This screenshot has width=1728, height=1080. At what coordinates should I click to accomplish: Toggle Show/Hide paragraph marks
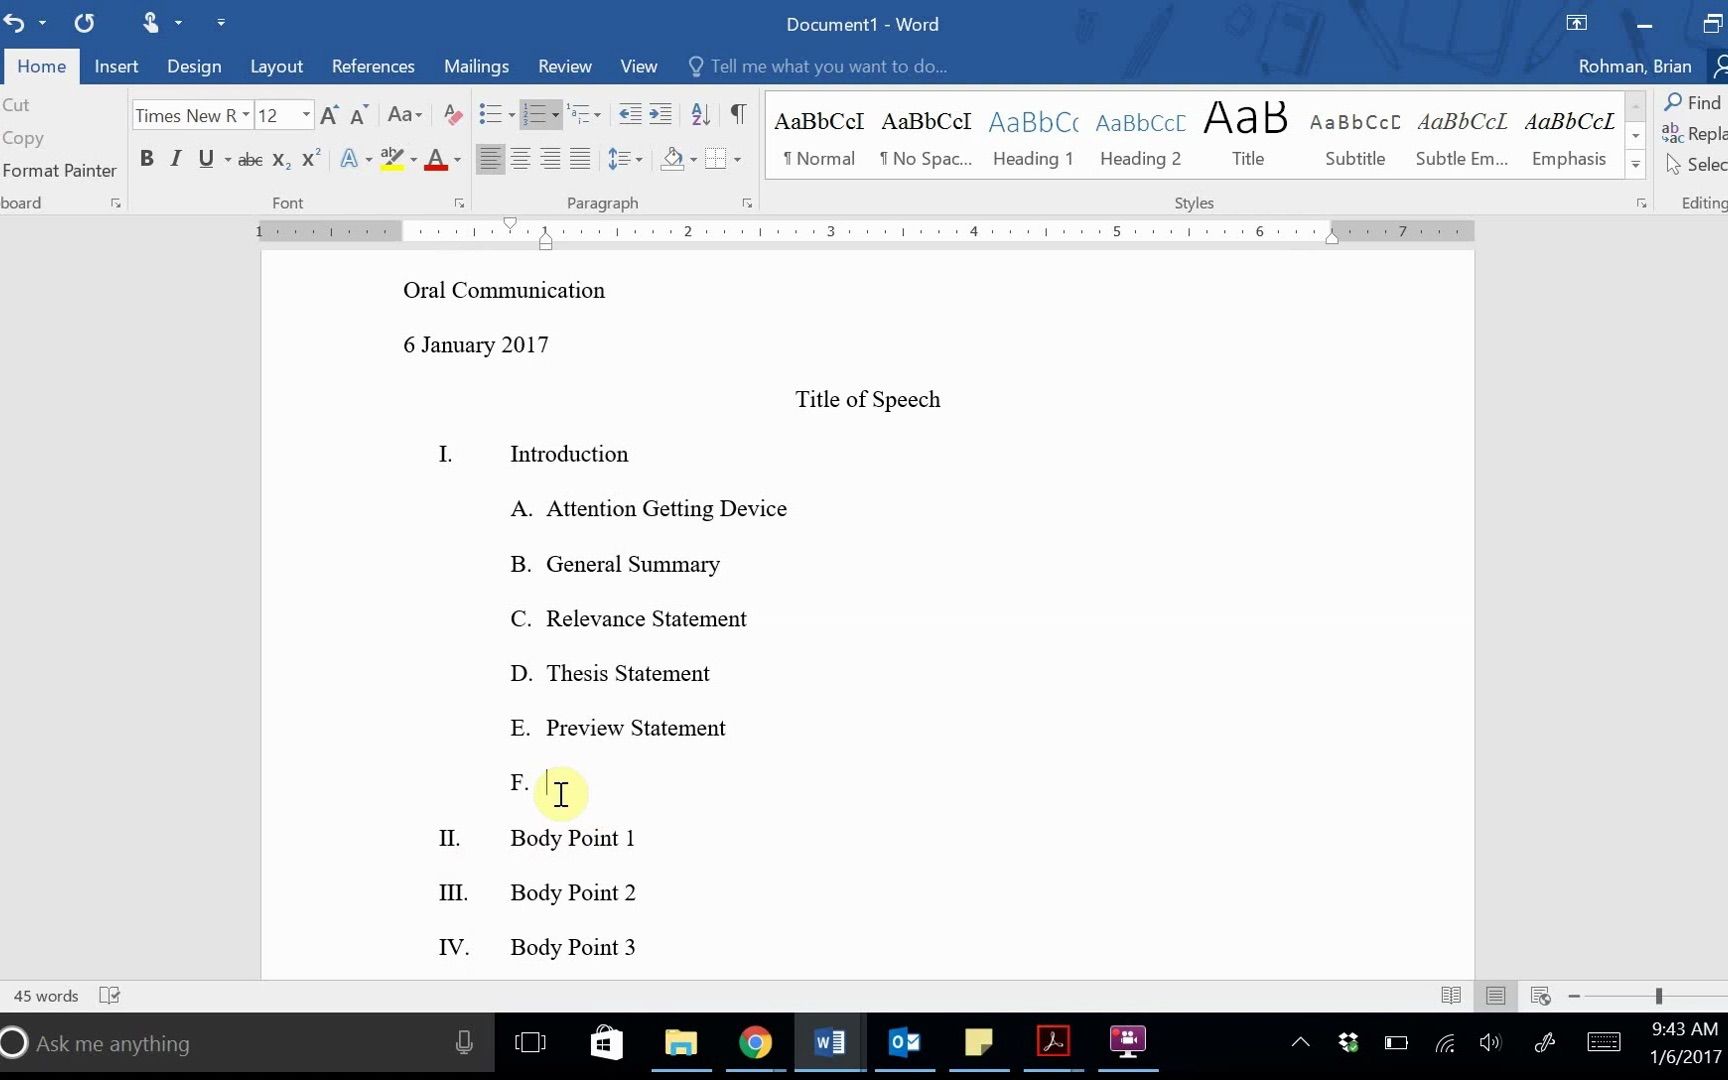click(738, 115)
